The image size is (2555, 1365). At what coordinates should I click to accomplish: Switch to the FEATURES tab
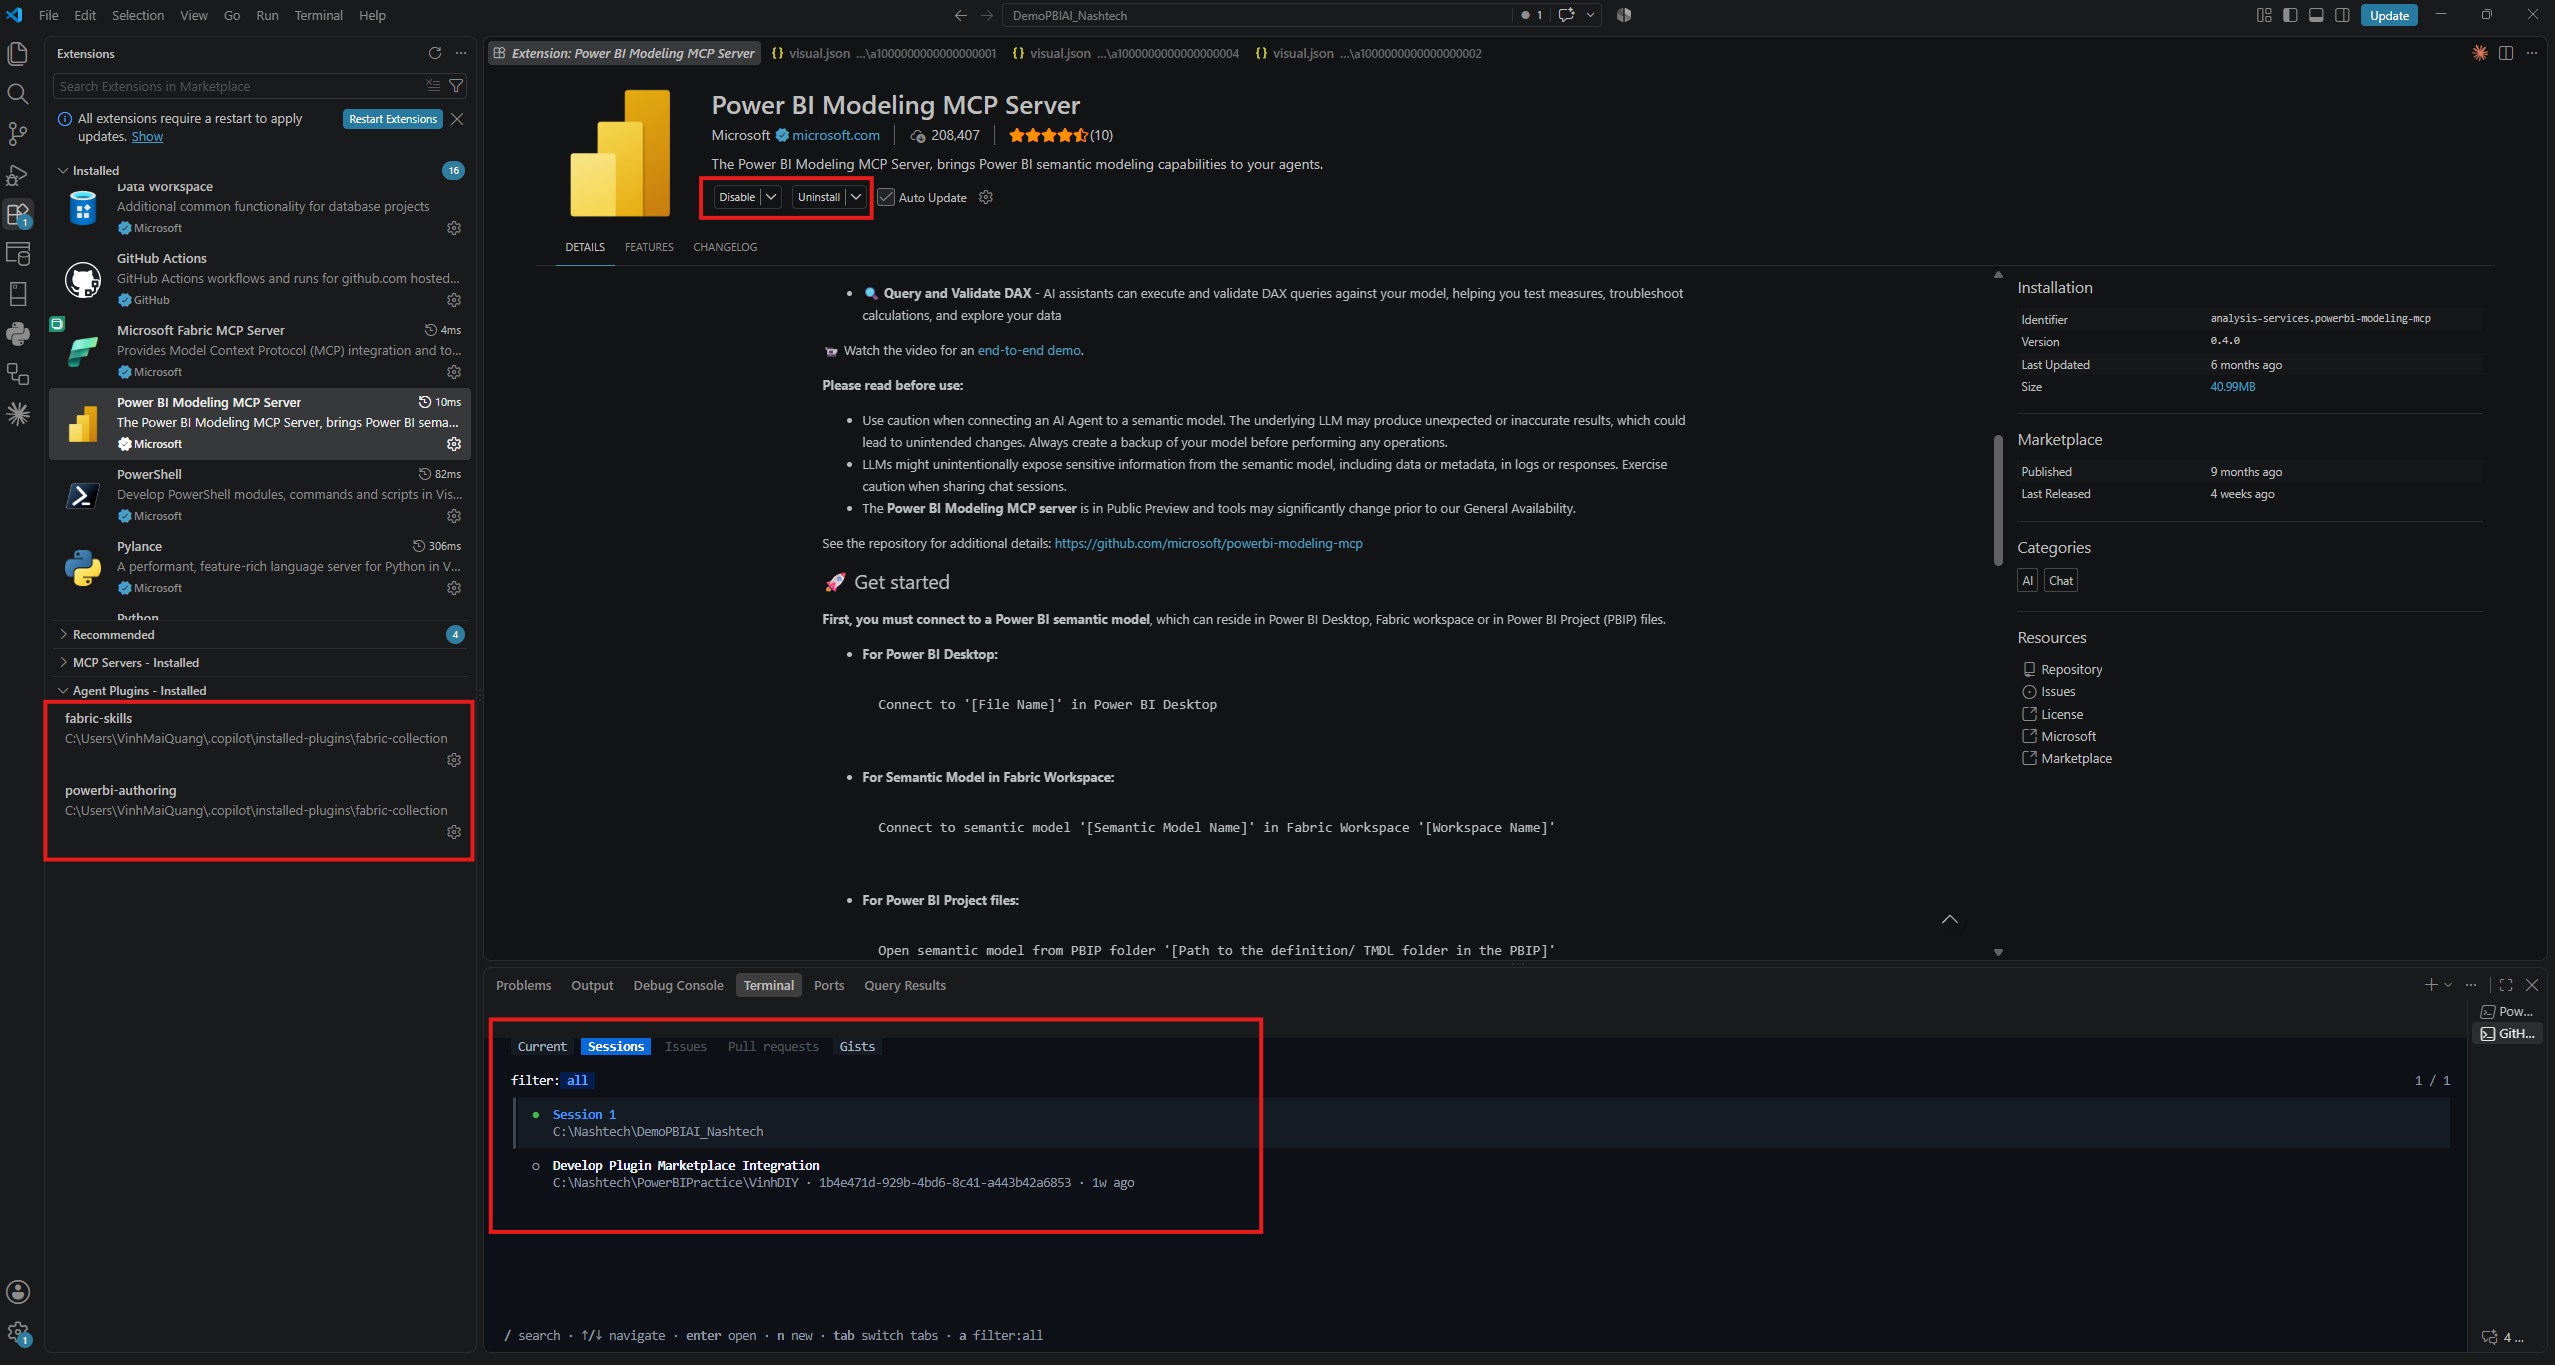[x=649, y=247]
